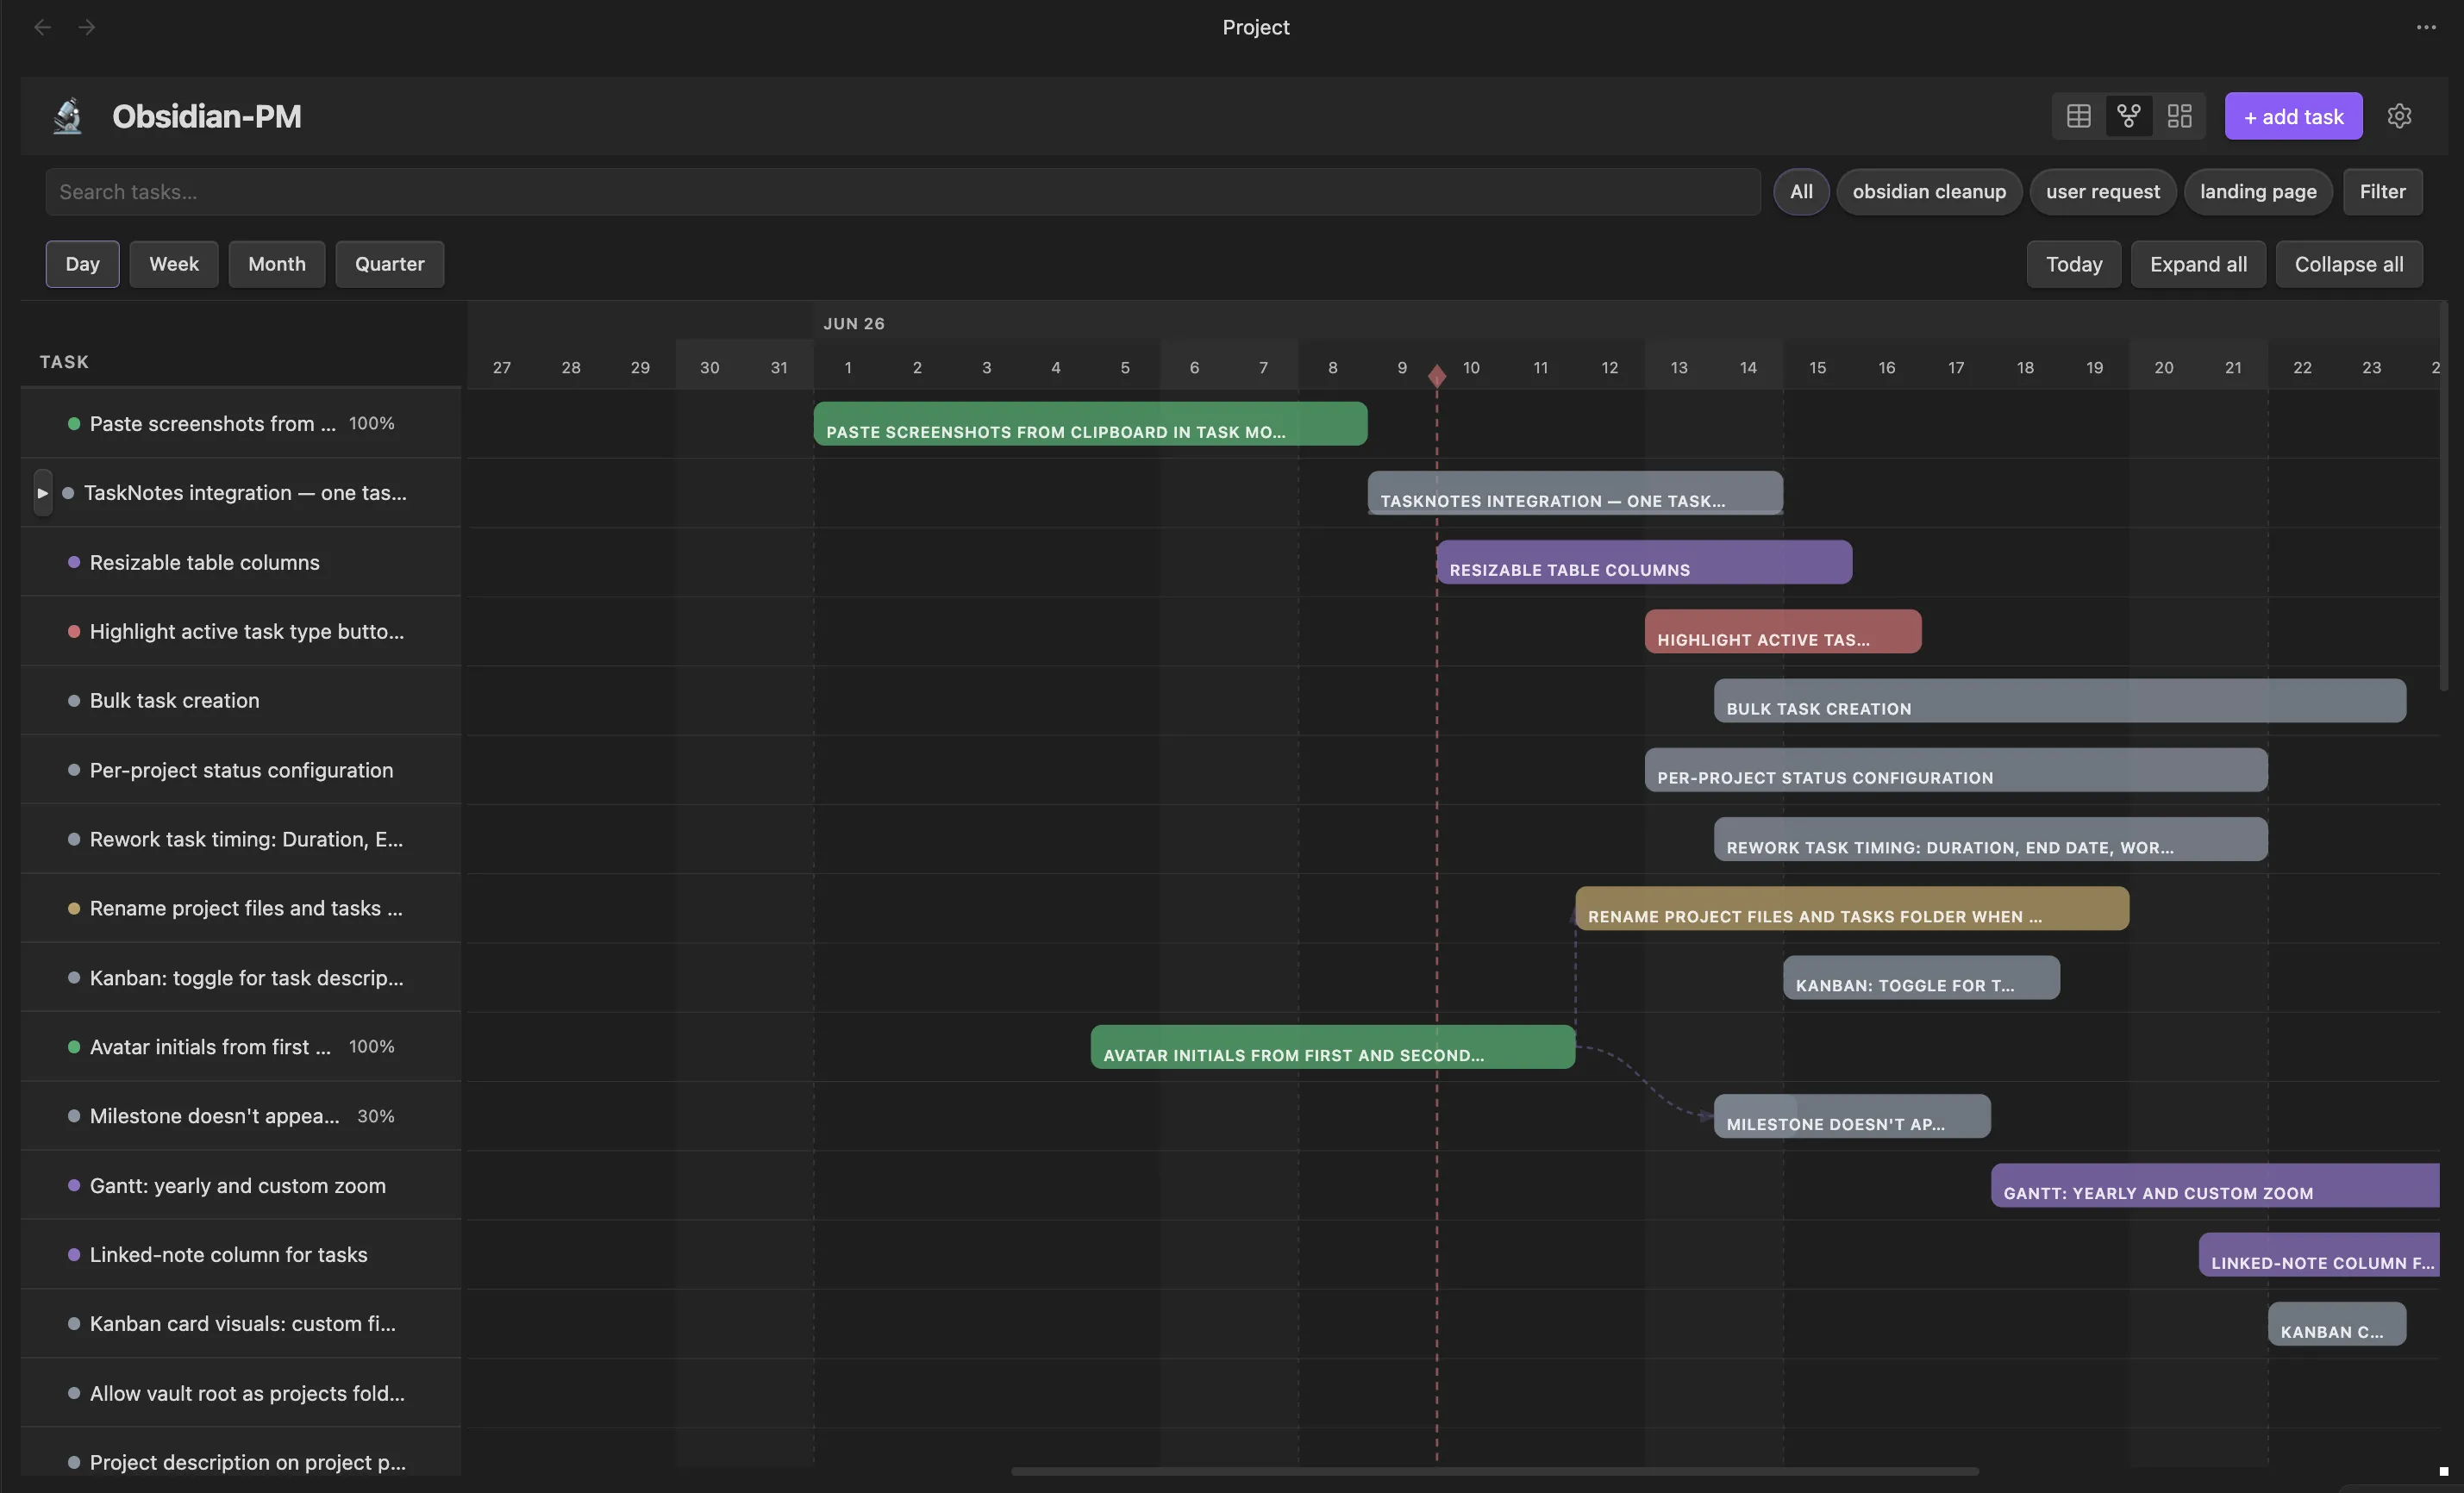2464x1493 pixels.
Task: Open the 'Milestone doesn't appea...' task row
Action: click(x=241, y=1116)
